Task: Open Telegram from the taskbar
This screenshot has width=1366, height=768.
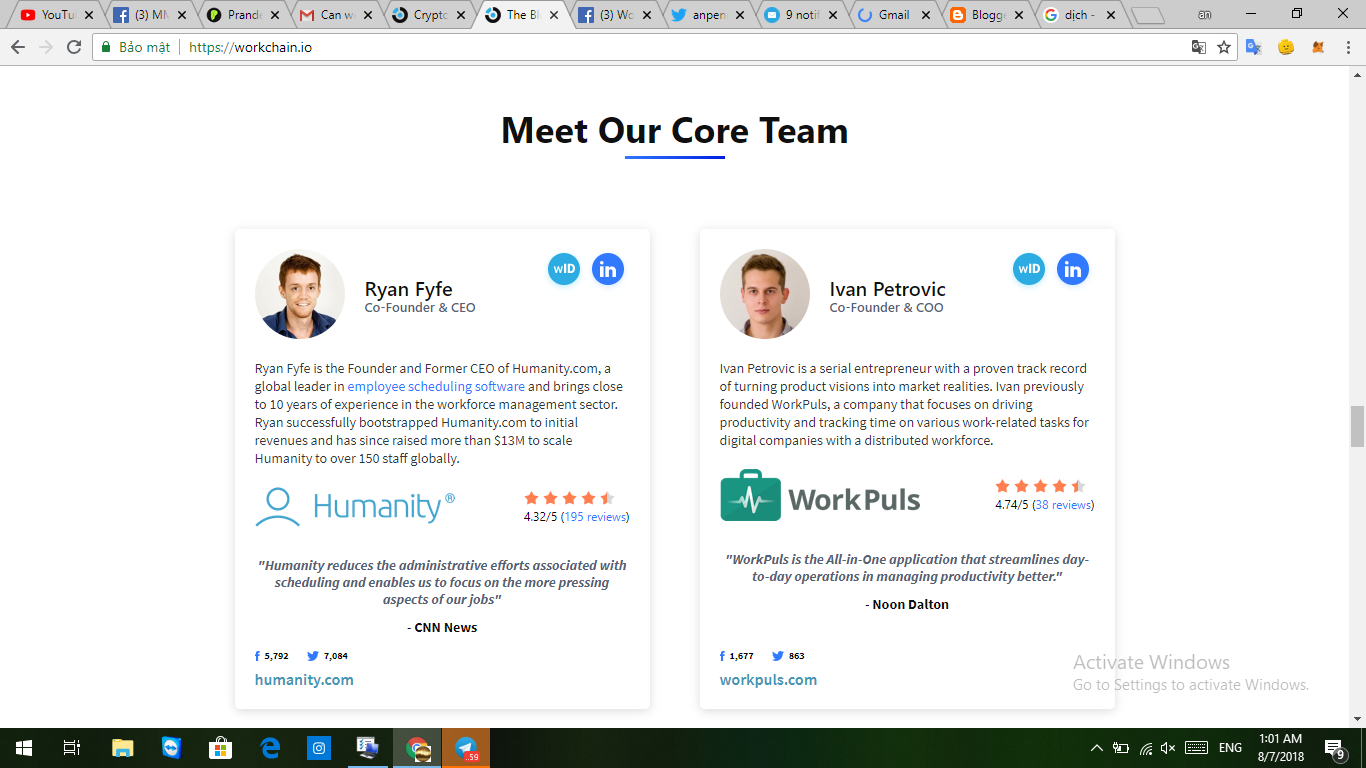Action: [466, 748]
